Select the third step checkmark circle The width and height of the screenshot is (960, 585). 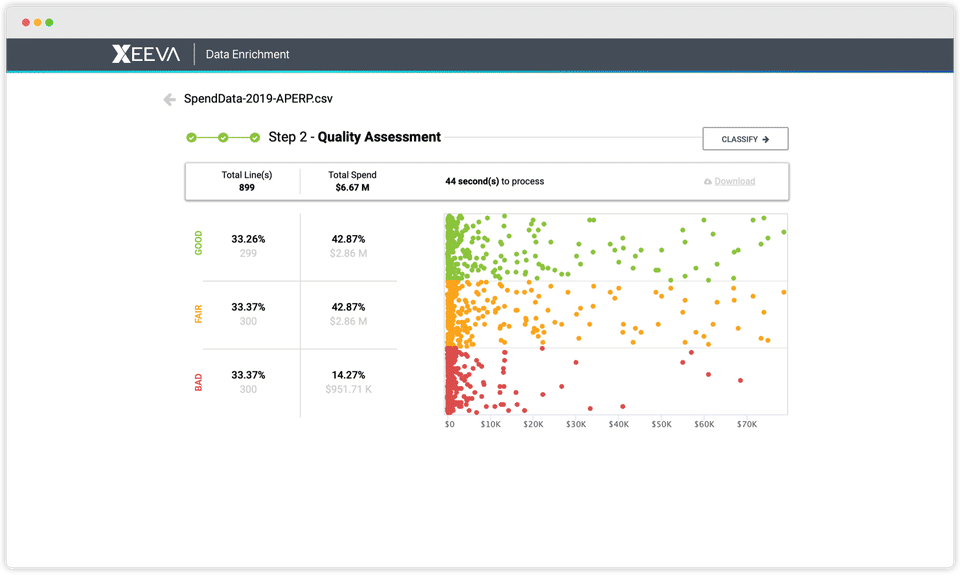[x=255, y=138]
